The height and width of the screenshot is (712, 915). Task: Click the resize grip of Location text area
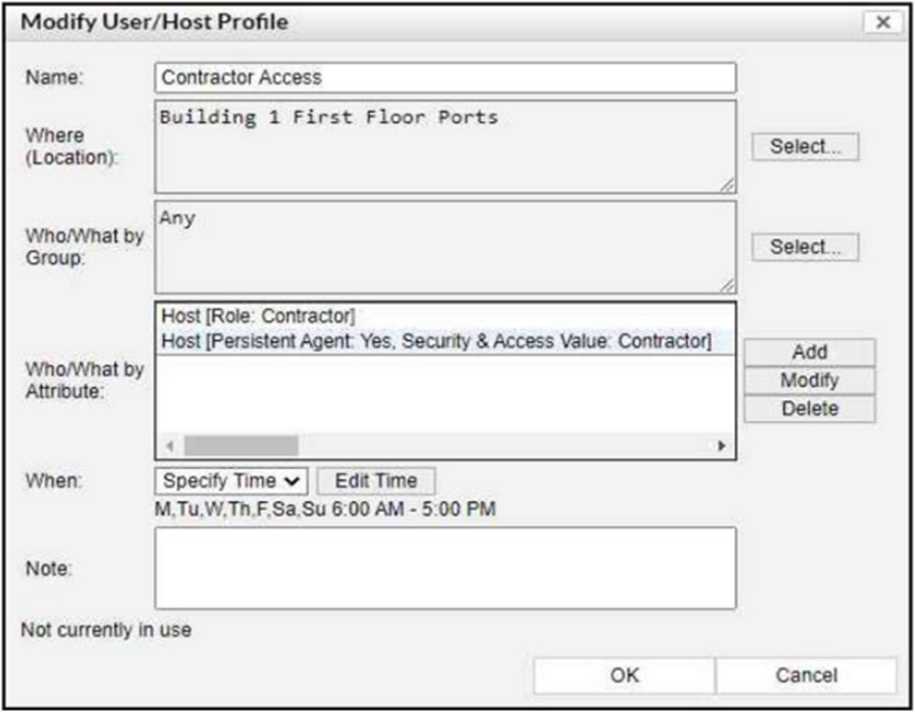pyautogui.click(x=728, y=185)
